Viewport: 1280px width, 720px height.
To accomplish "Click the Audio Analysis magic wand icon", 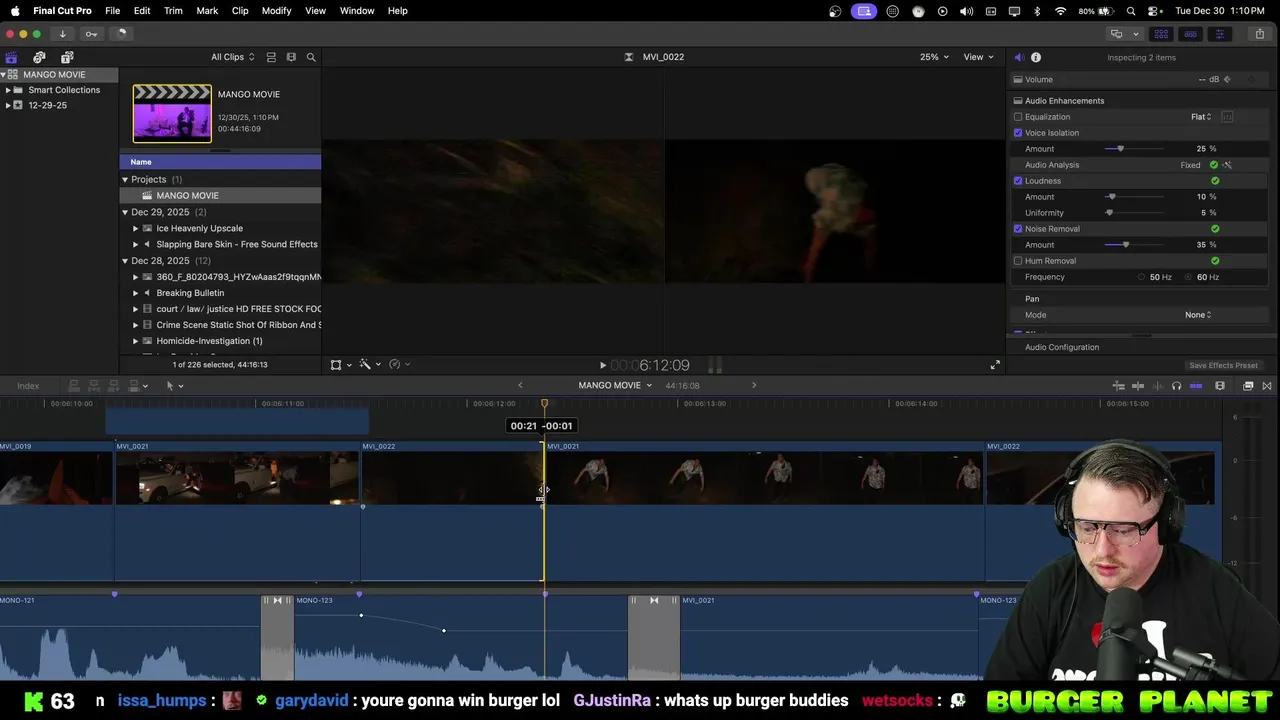I will 1227,165.
